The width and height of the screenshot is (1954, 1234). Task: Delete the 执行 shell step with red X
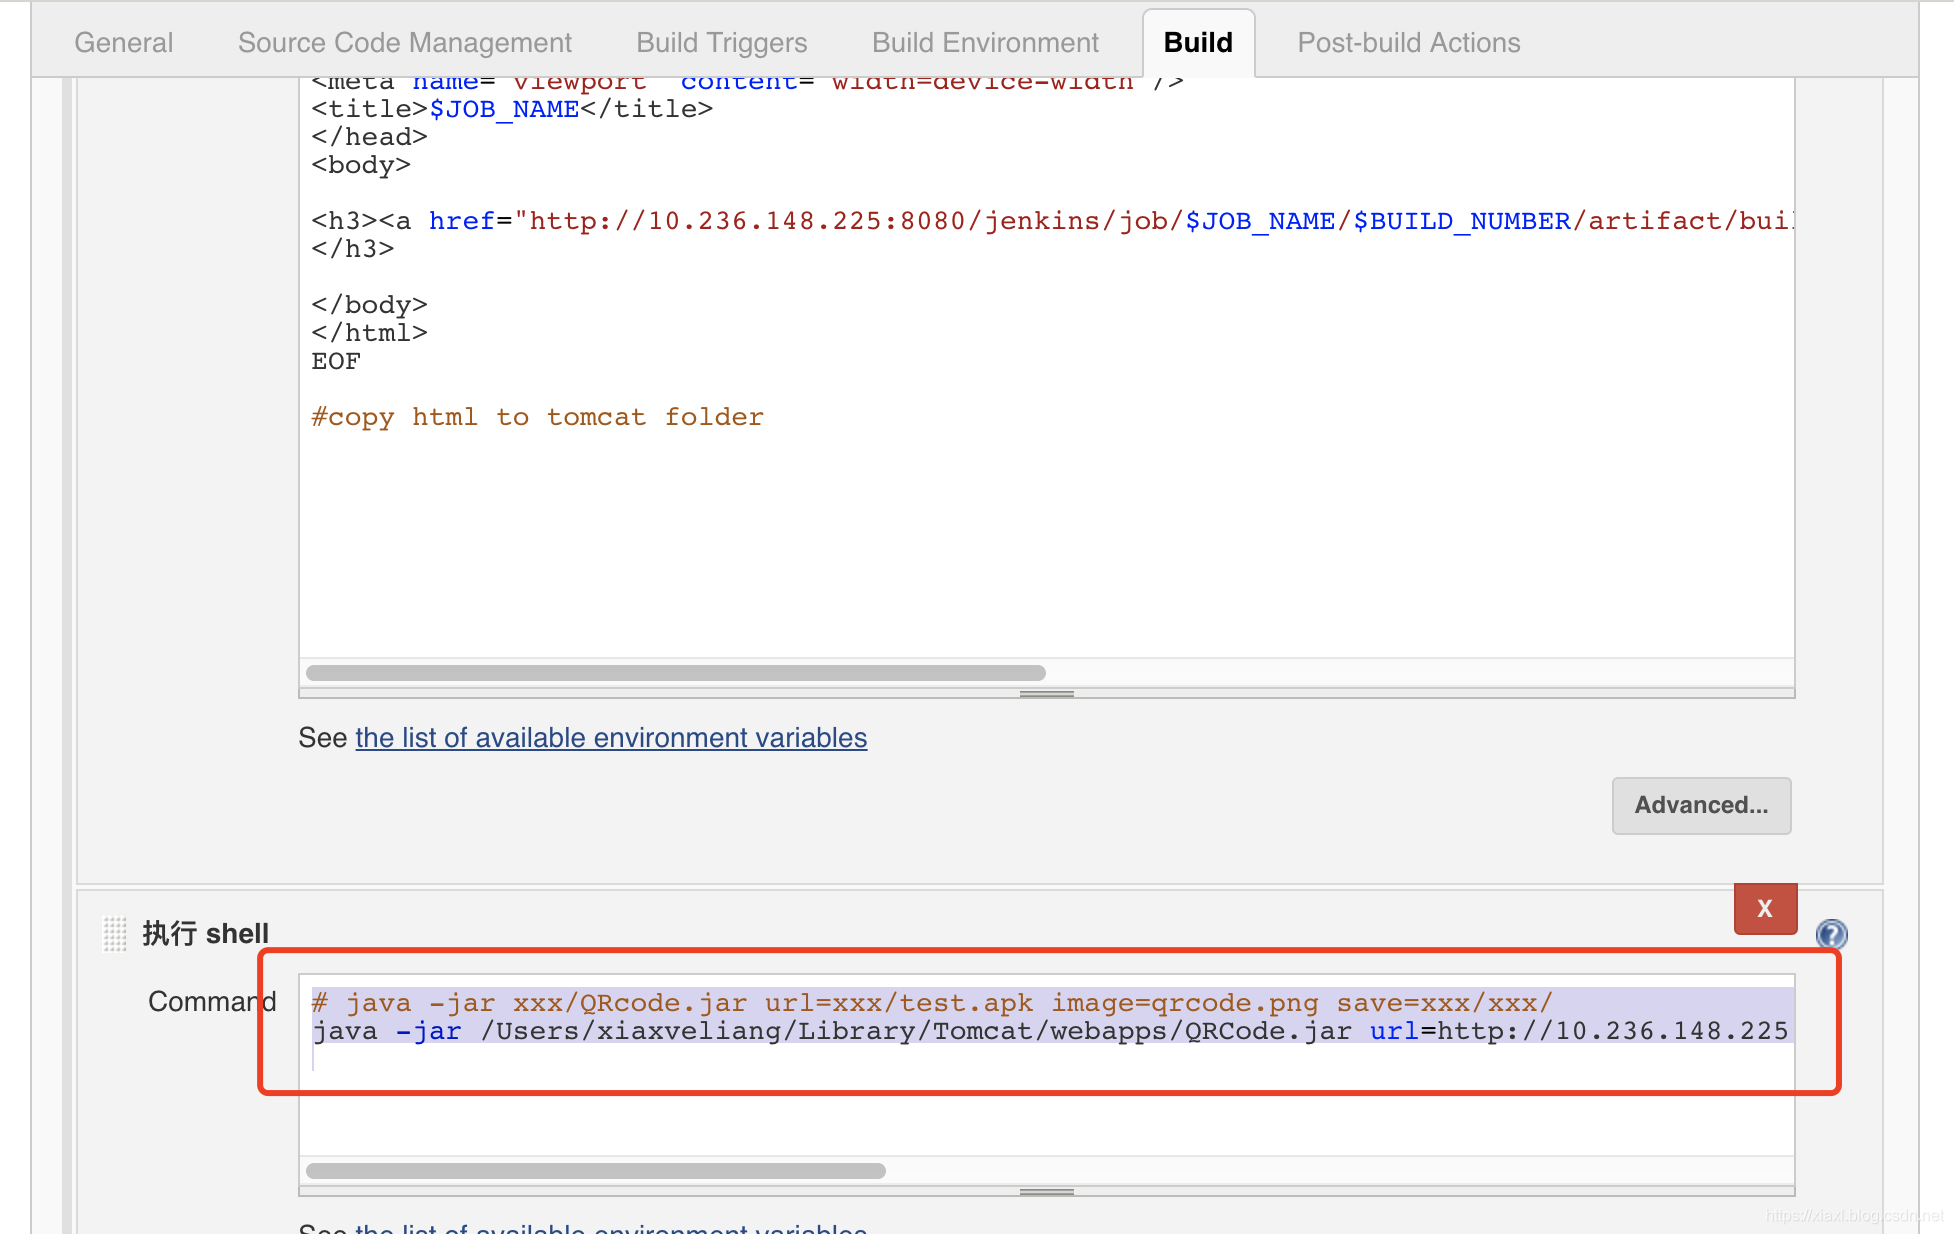1765,909
